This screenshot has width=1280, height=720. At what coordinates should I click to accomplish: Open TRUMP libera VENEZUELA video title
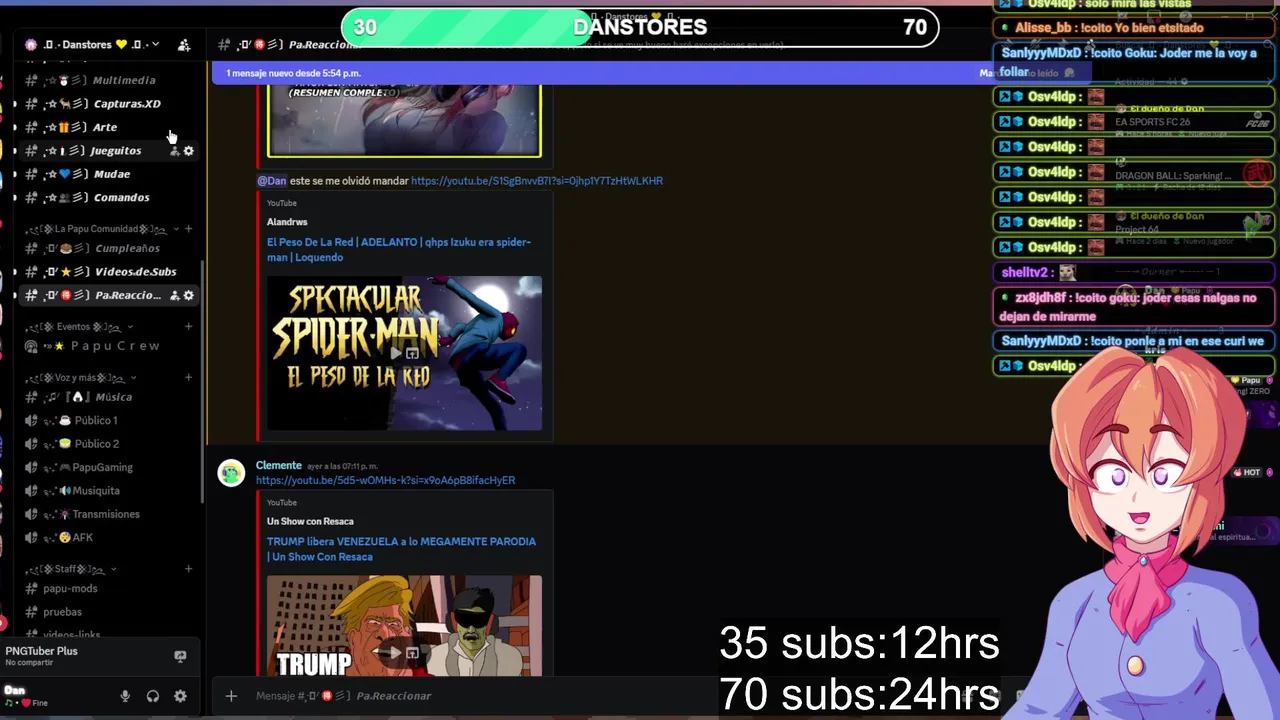click(x=401, y=549)
